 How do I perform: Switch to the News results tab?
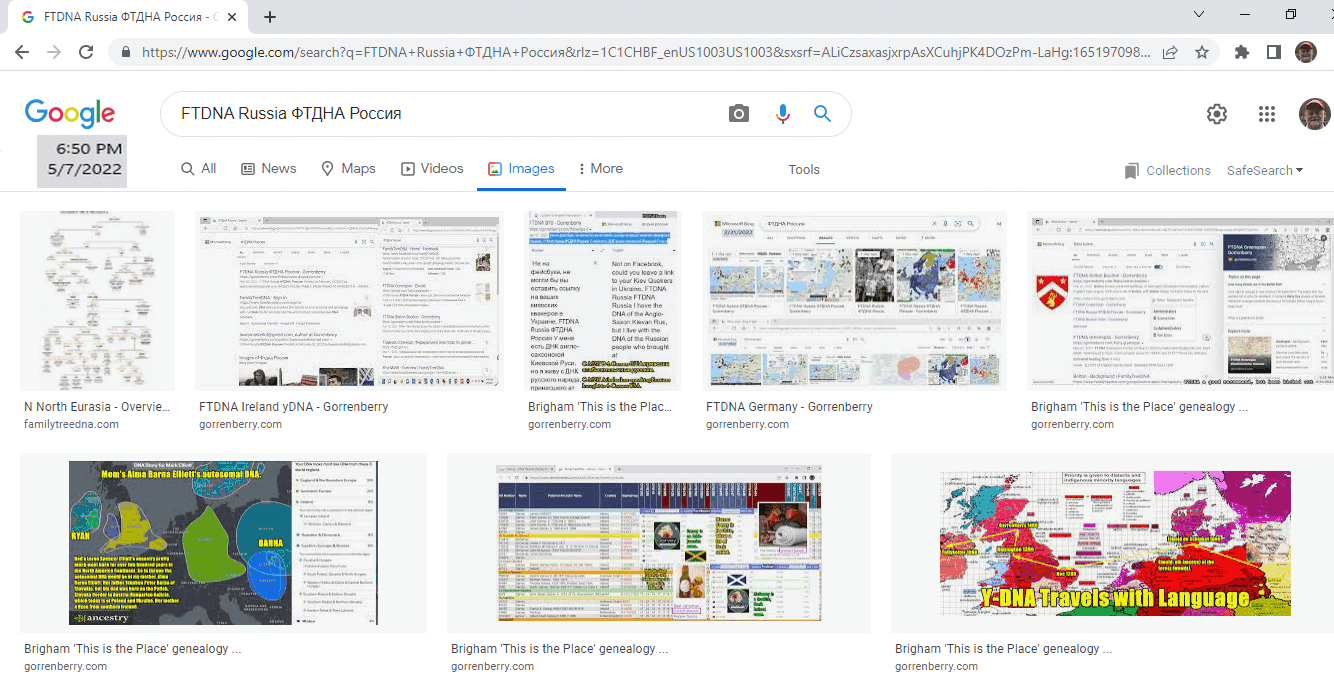pyautogui.click(x=269, y=169)
